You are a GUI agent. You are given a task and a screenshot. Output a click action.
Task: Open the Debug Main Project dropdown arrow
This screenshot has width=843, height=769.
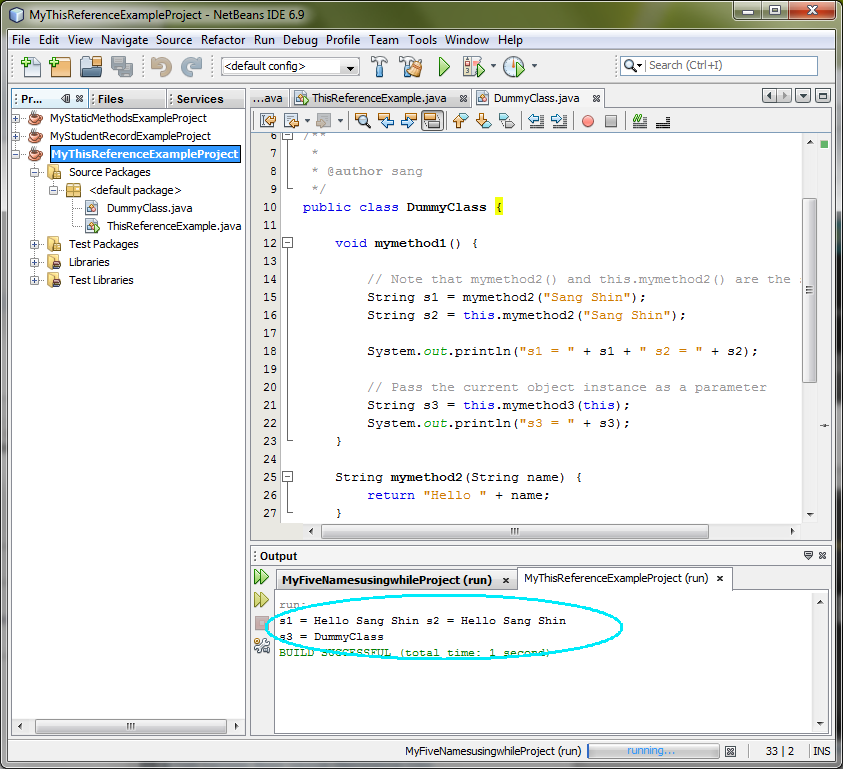(493, 67)
